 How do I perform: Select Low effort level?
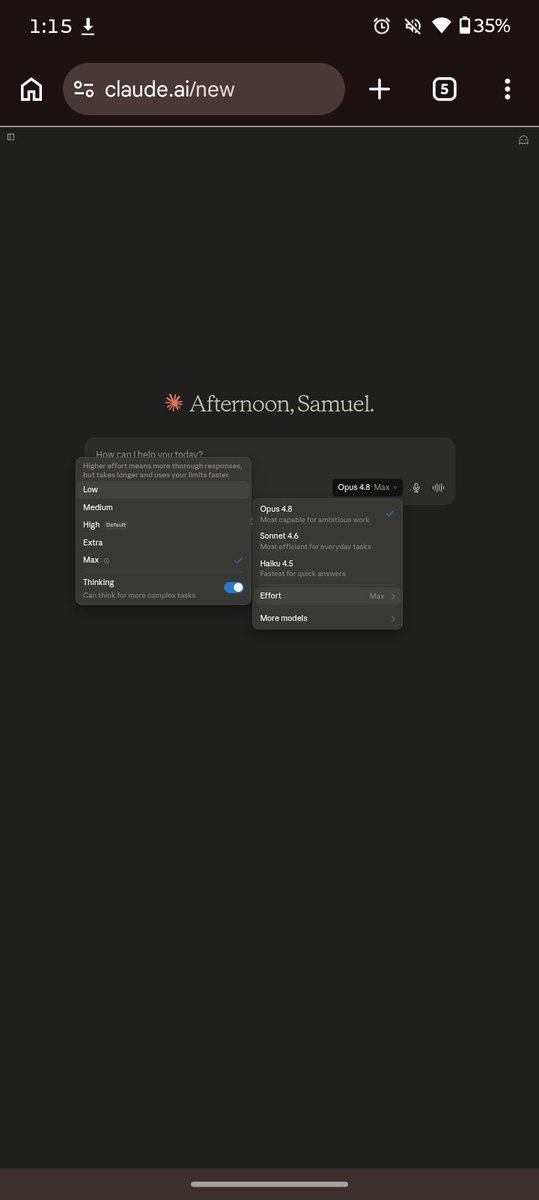tap(163, 490)
